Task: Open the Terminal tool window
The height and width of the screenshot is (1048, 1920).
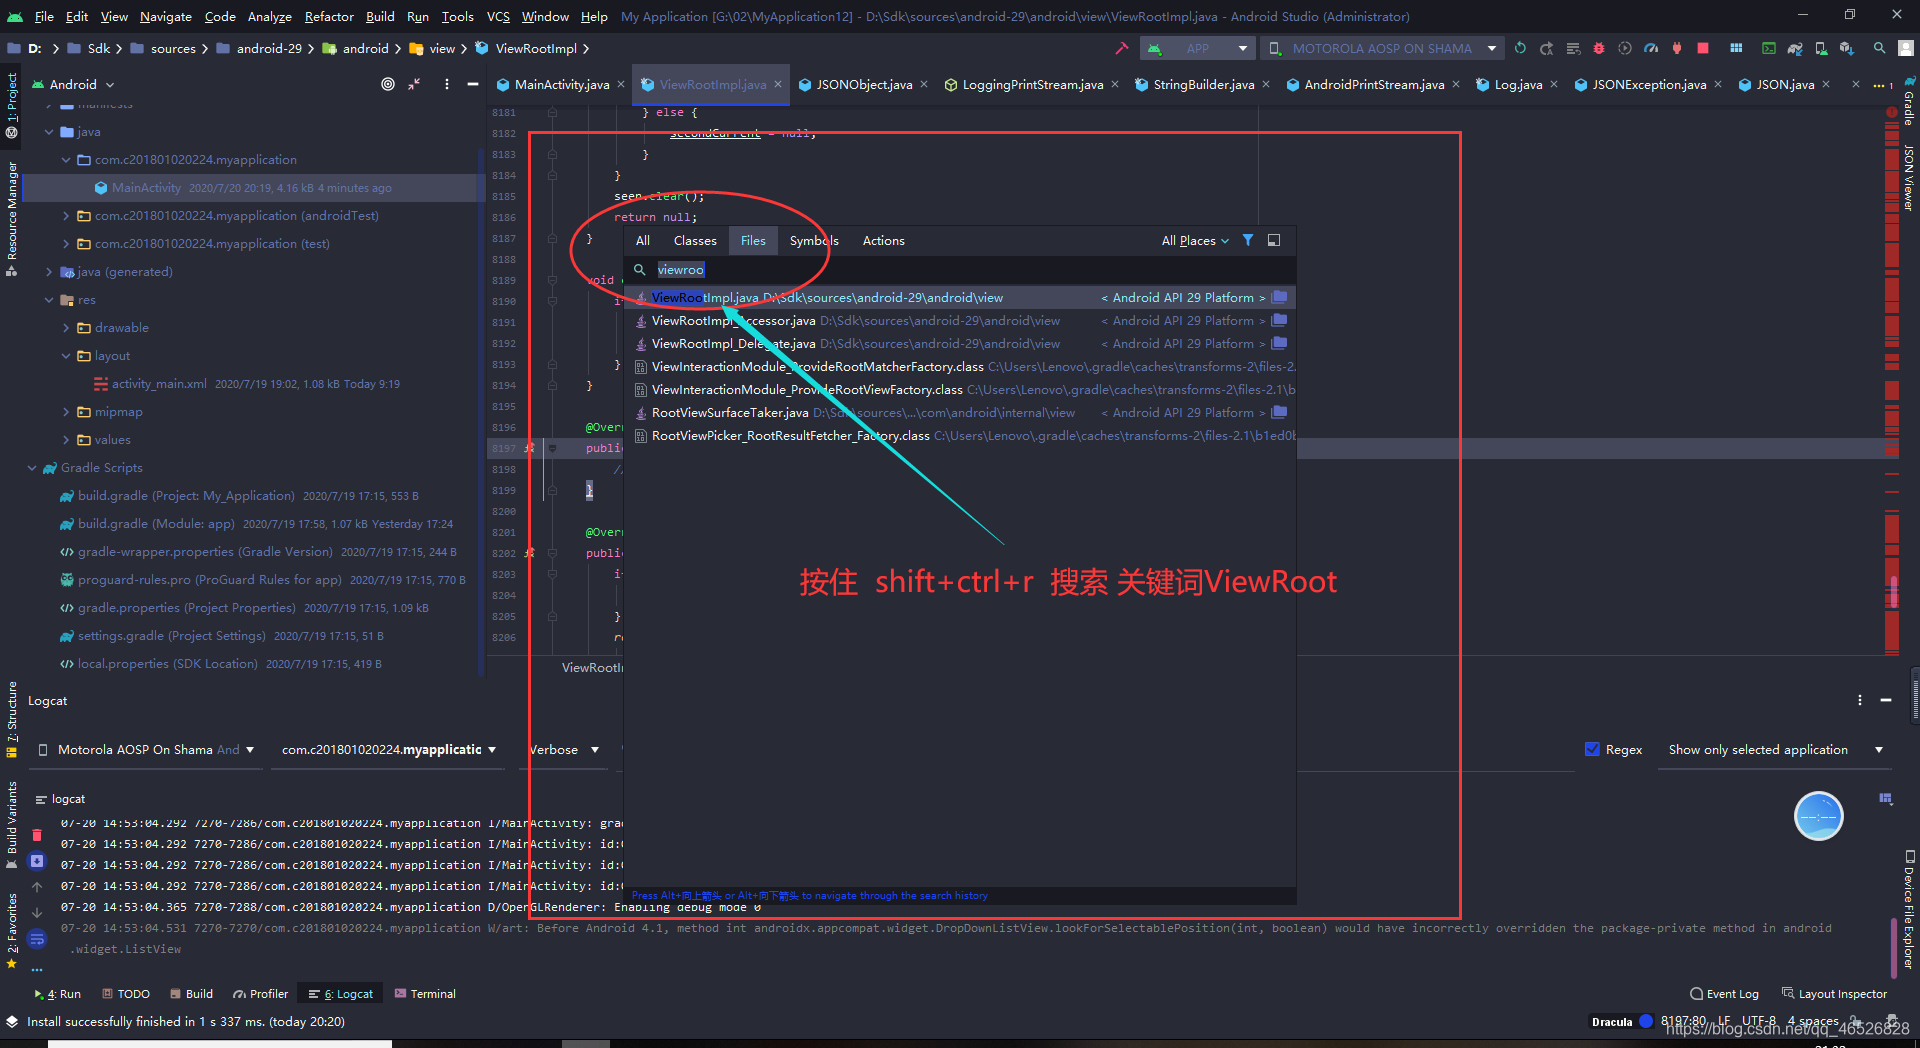Action: [425, 994]
